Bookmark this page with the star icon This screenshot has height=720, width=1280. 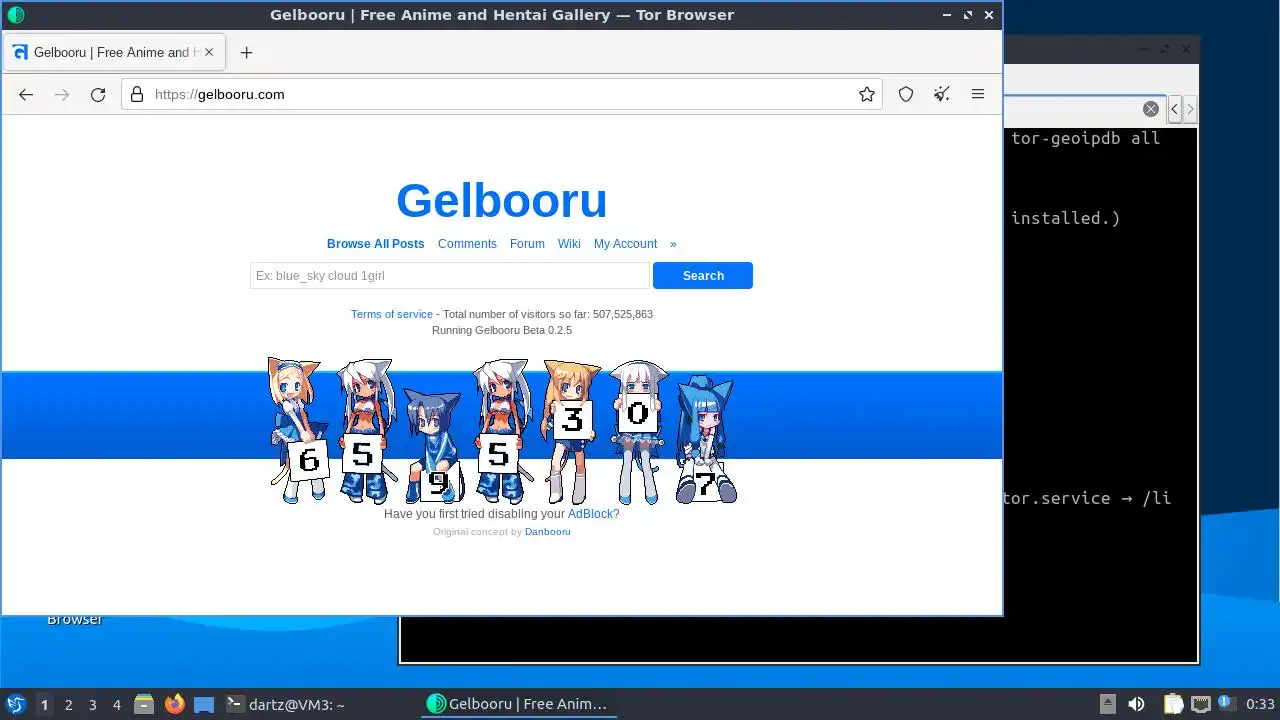(867, 94)
